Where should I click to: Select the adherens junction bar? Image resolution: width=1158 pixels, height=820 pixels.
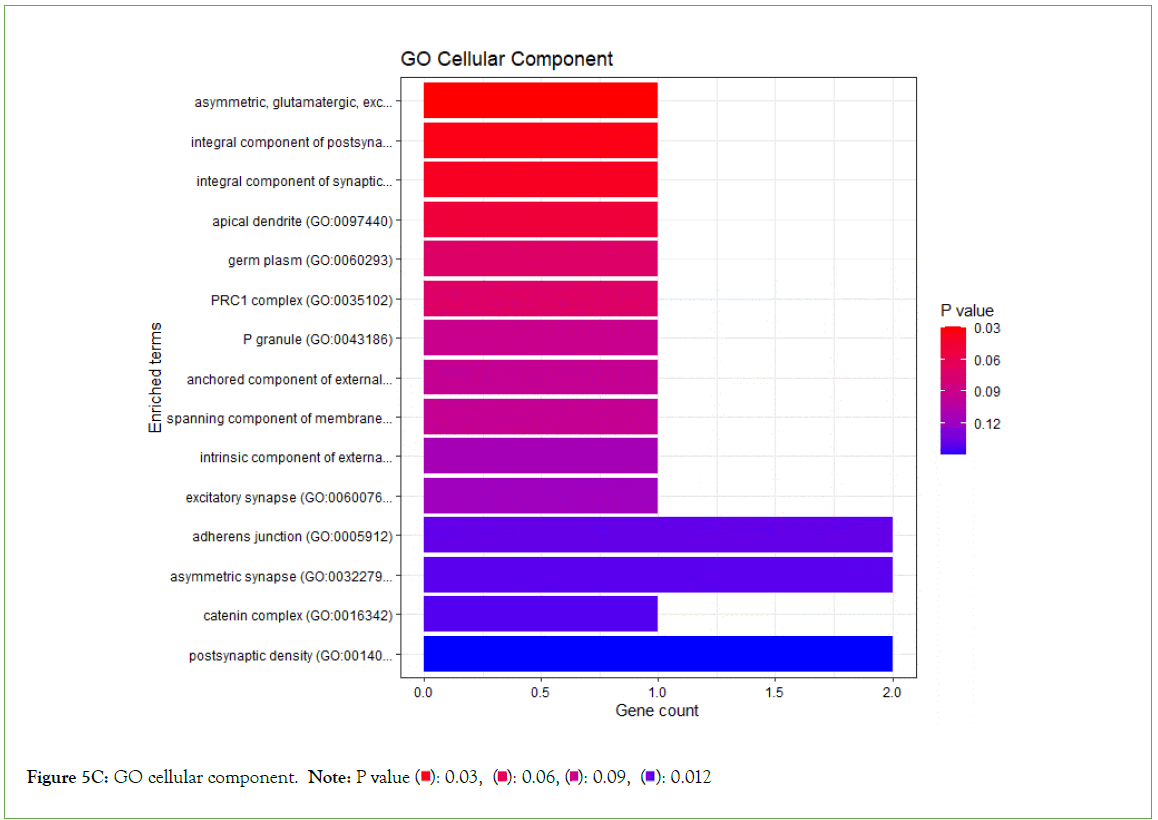tap(657, 536)
